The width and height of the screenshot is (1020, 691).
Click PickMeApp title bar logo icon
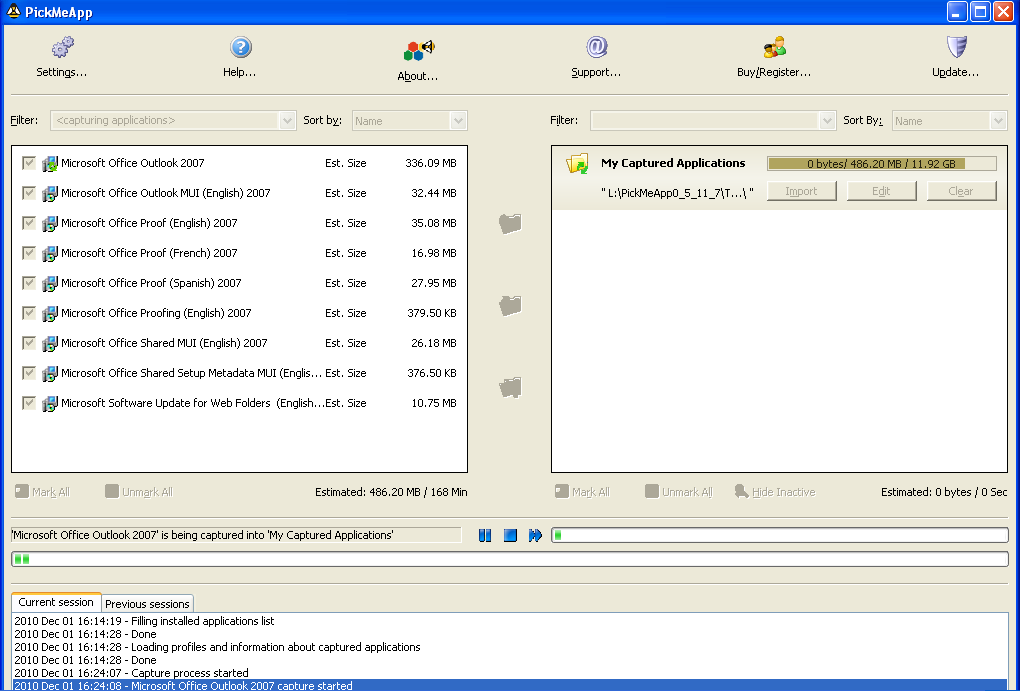pyautogui.click(x=13, y=11)
